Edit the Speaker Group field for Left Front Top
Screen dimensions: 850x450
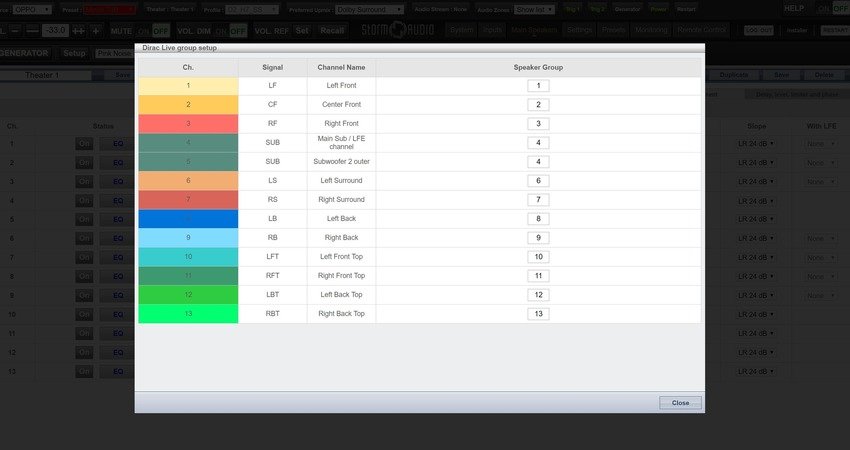point(538,256)
